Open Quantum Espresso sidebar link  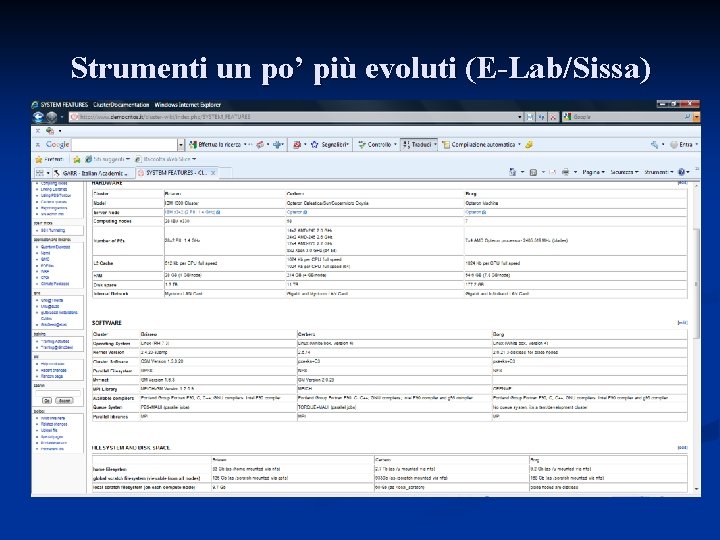coord(56,247)
